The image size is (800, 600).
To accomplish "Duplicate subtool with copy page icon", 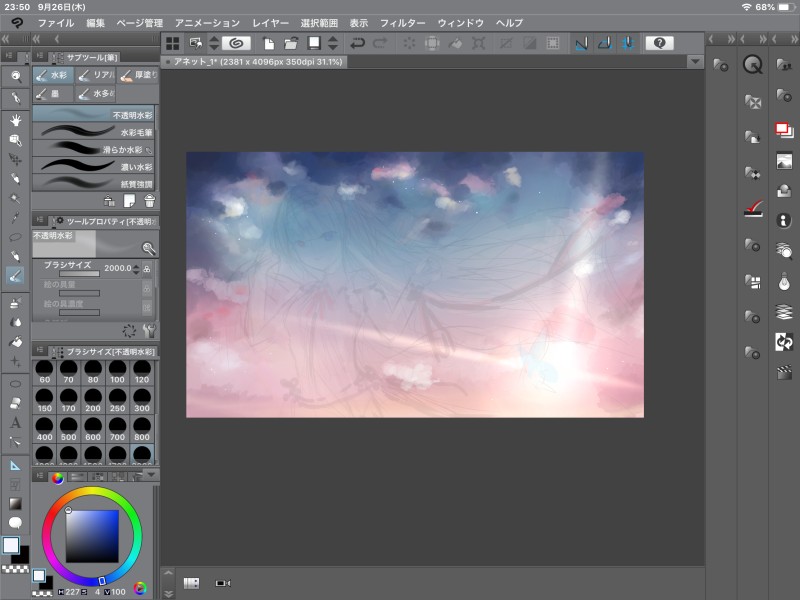I will pos(129,201).
